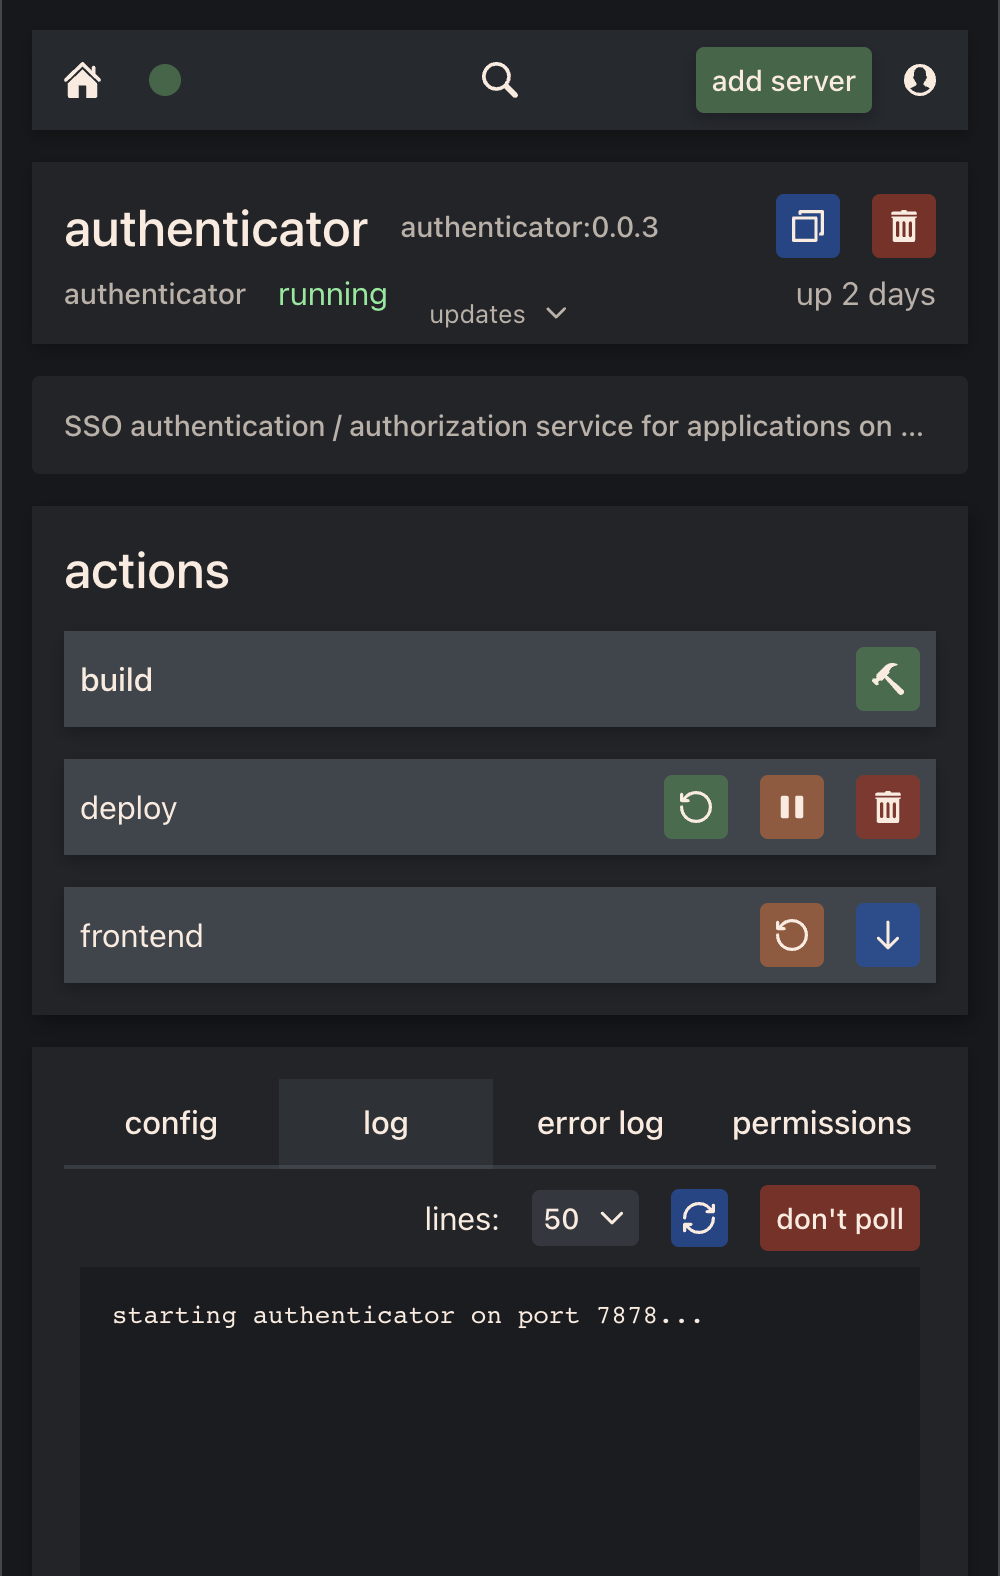Click the blue copy deployment icon

click(808, 226)
